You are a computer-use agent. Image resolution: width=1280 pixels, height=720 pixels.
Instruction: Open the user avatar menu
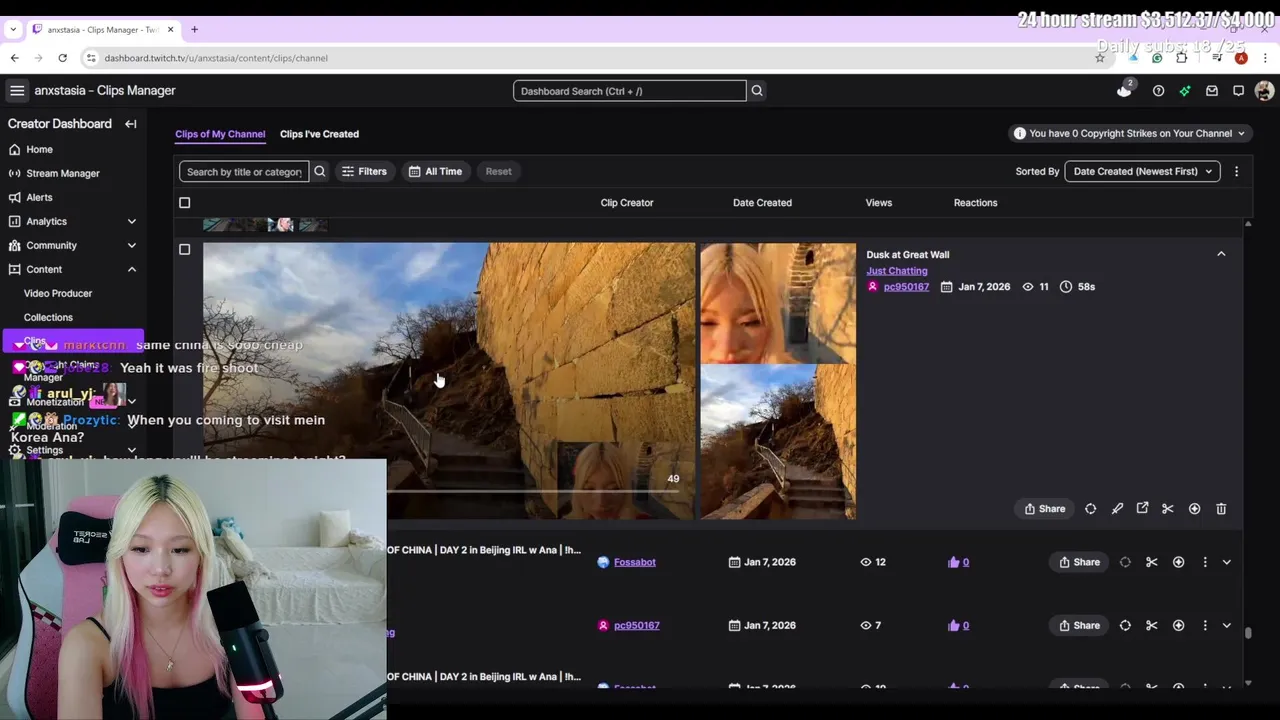[1264, 91]
